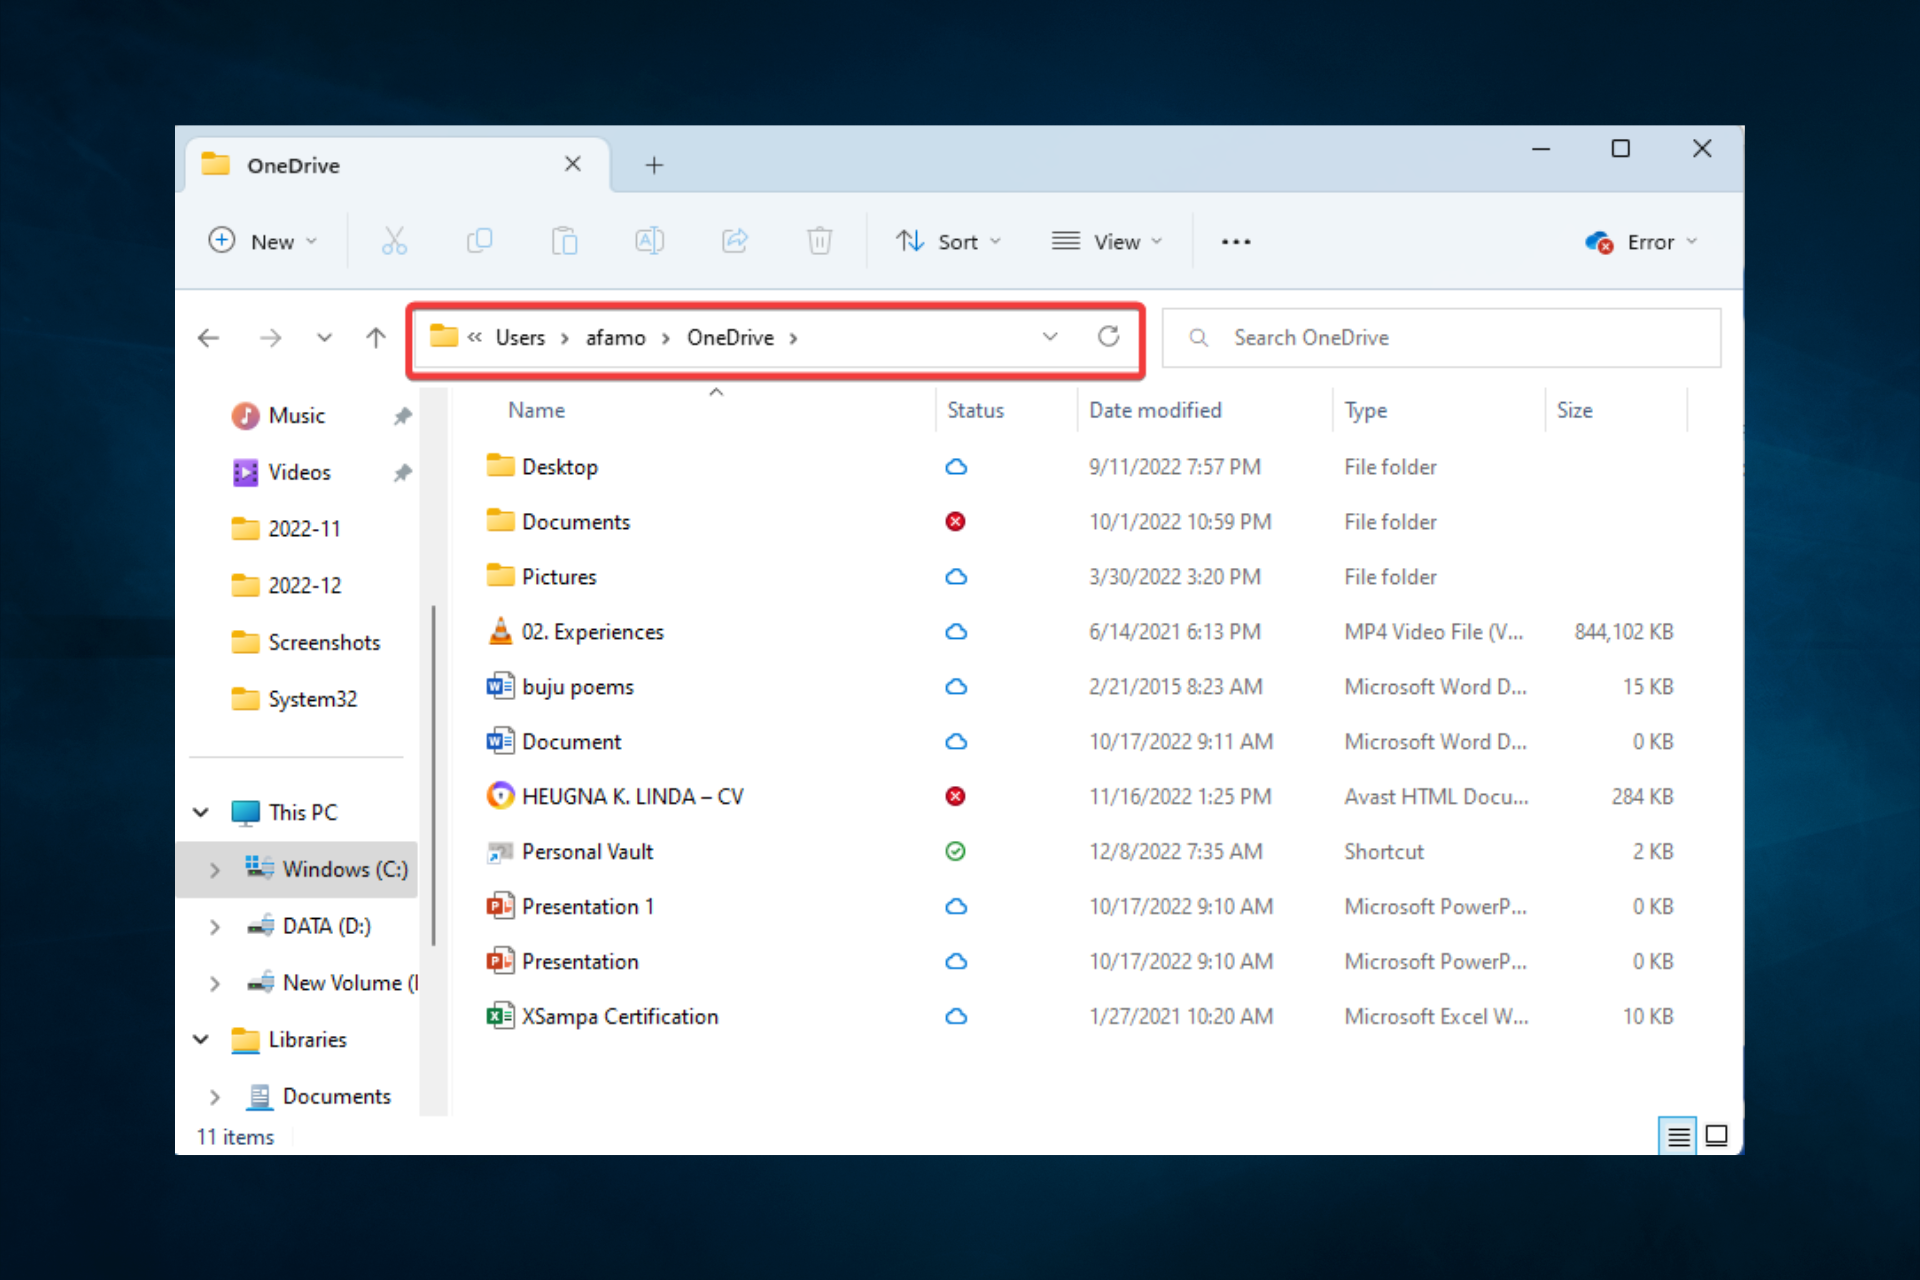Sort by Type column header
This screenshot has width=1920, height=1280.
[x=1365, y=410]
